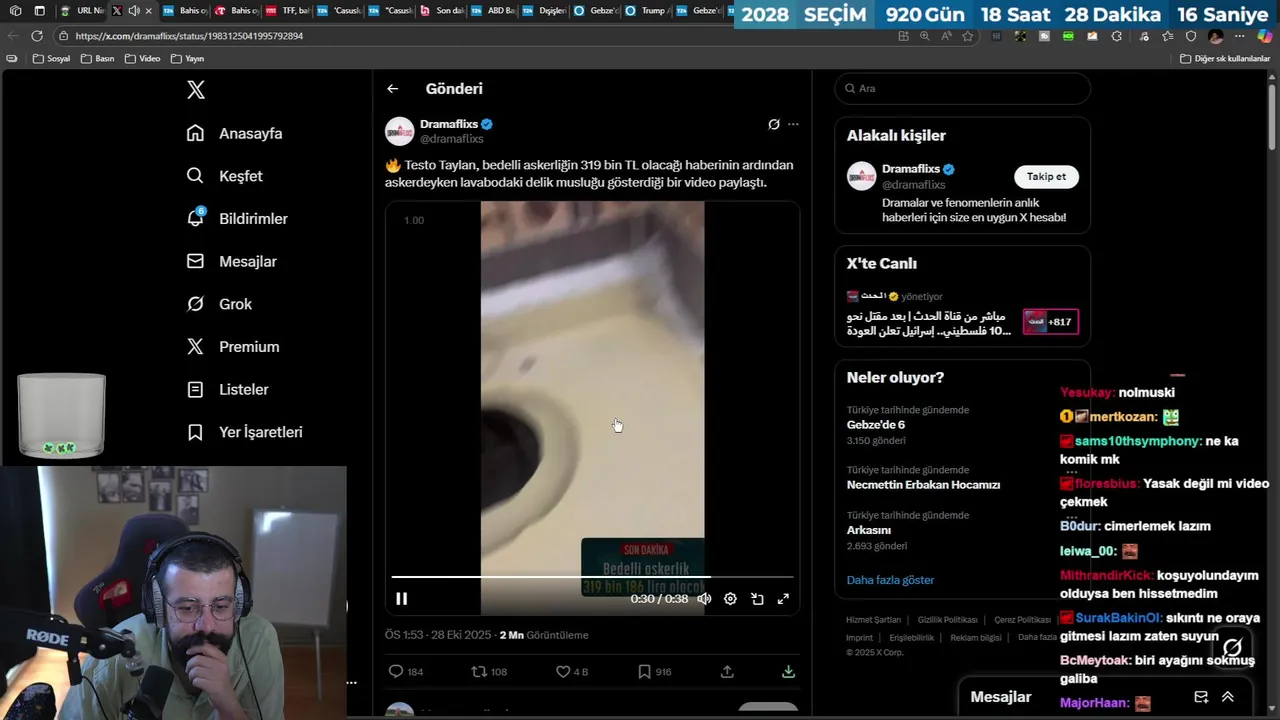Viewport: 1280px width, 720px height.
Task: Toggle the vertical tabs button
Action: (39, 11)
